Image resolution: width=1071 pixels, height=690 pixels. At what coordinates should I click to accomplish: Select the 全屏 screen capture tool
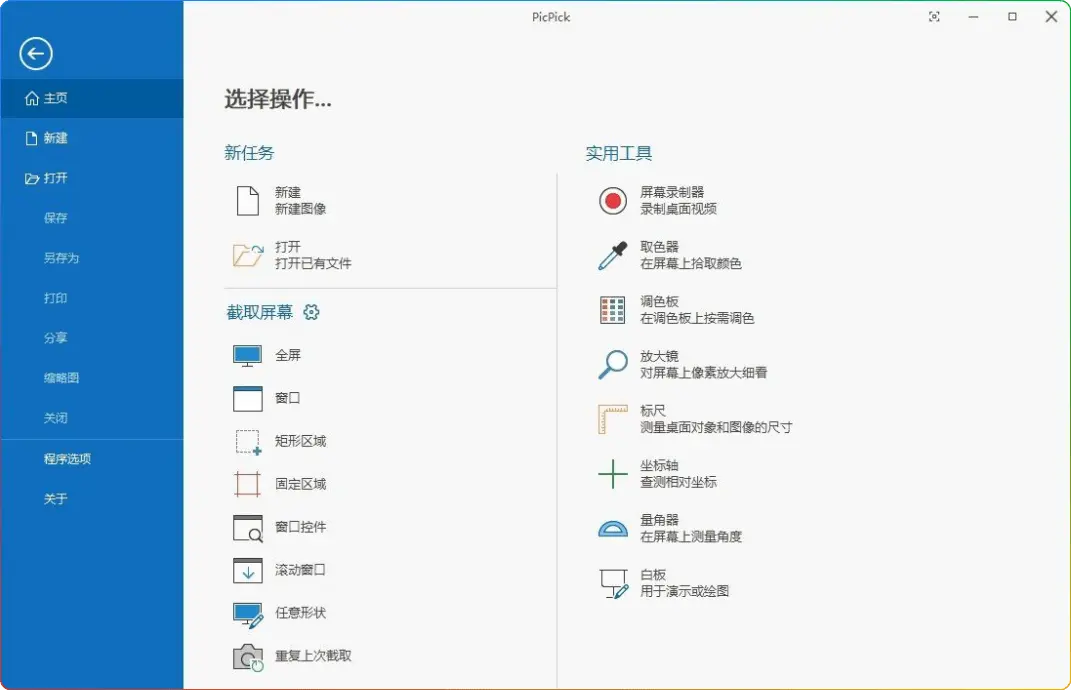289,355
